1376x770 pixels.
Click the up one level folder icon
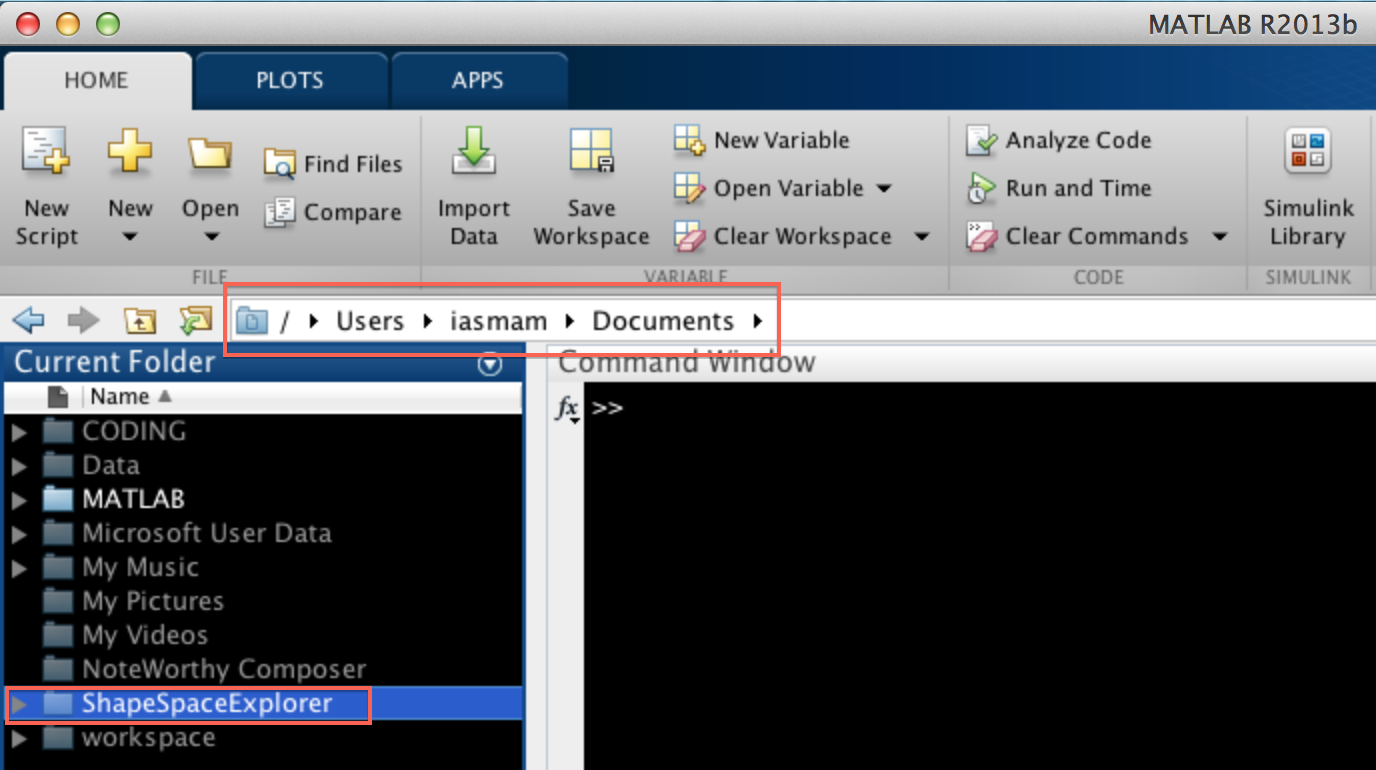point(139,321)
